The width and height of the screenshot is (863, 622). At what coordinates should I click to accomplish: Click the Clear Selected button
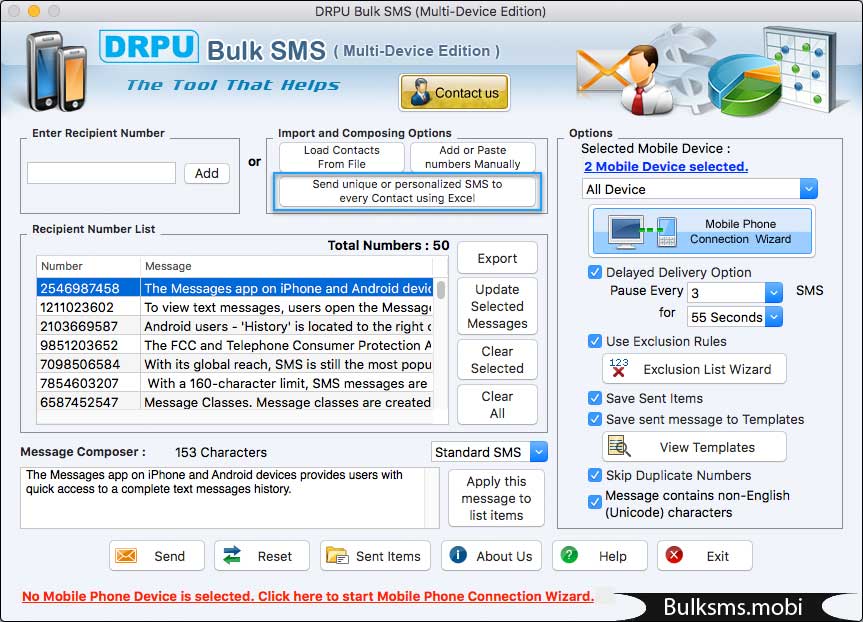pos(497,359)
